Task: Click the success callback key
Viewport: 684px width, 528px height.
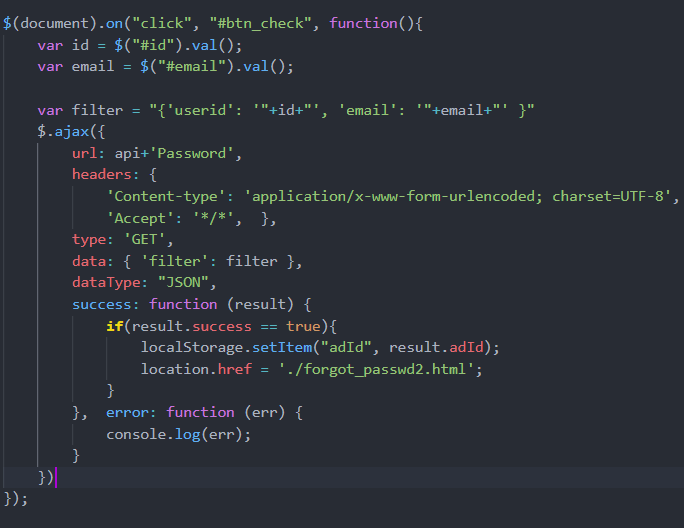Action: click(102, 304)
